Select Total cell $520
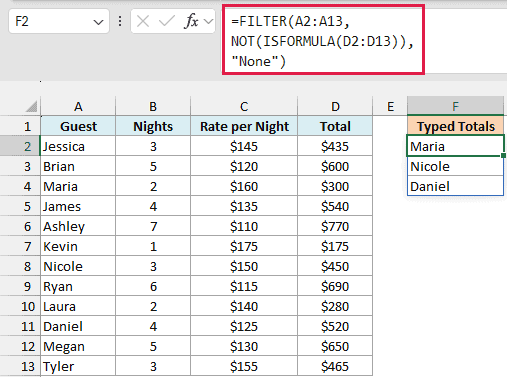The width and height of the screenshot is (507, 377). point(335,326)
